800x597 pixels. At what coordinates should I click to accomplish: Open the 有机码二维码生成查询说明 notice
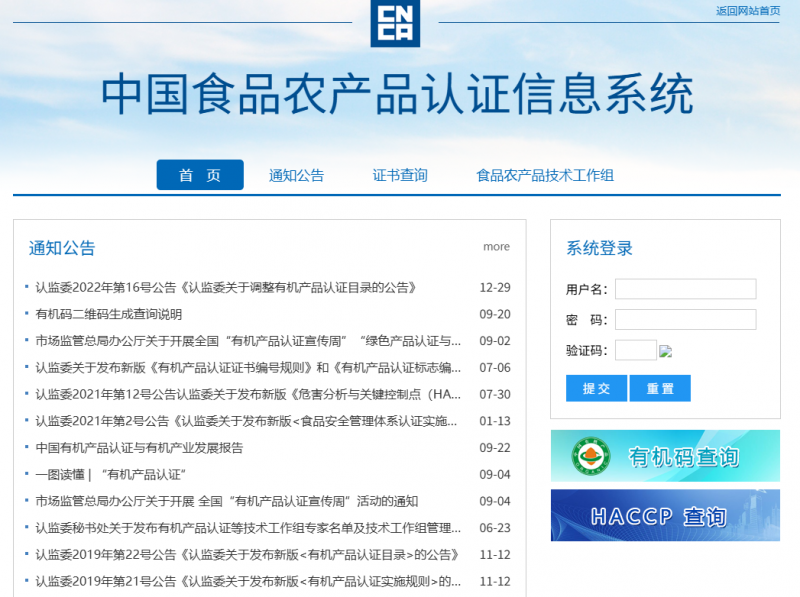point(109,314)
